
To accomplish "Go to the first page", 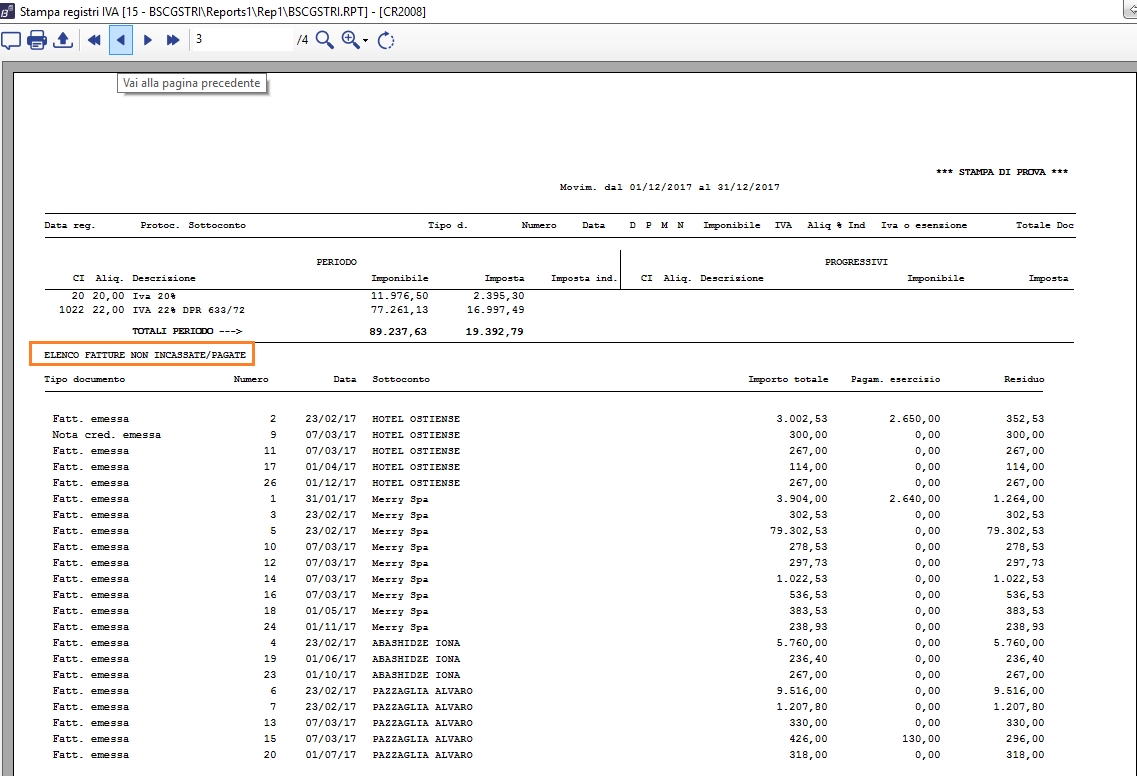I will click(95, 40).
